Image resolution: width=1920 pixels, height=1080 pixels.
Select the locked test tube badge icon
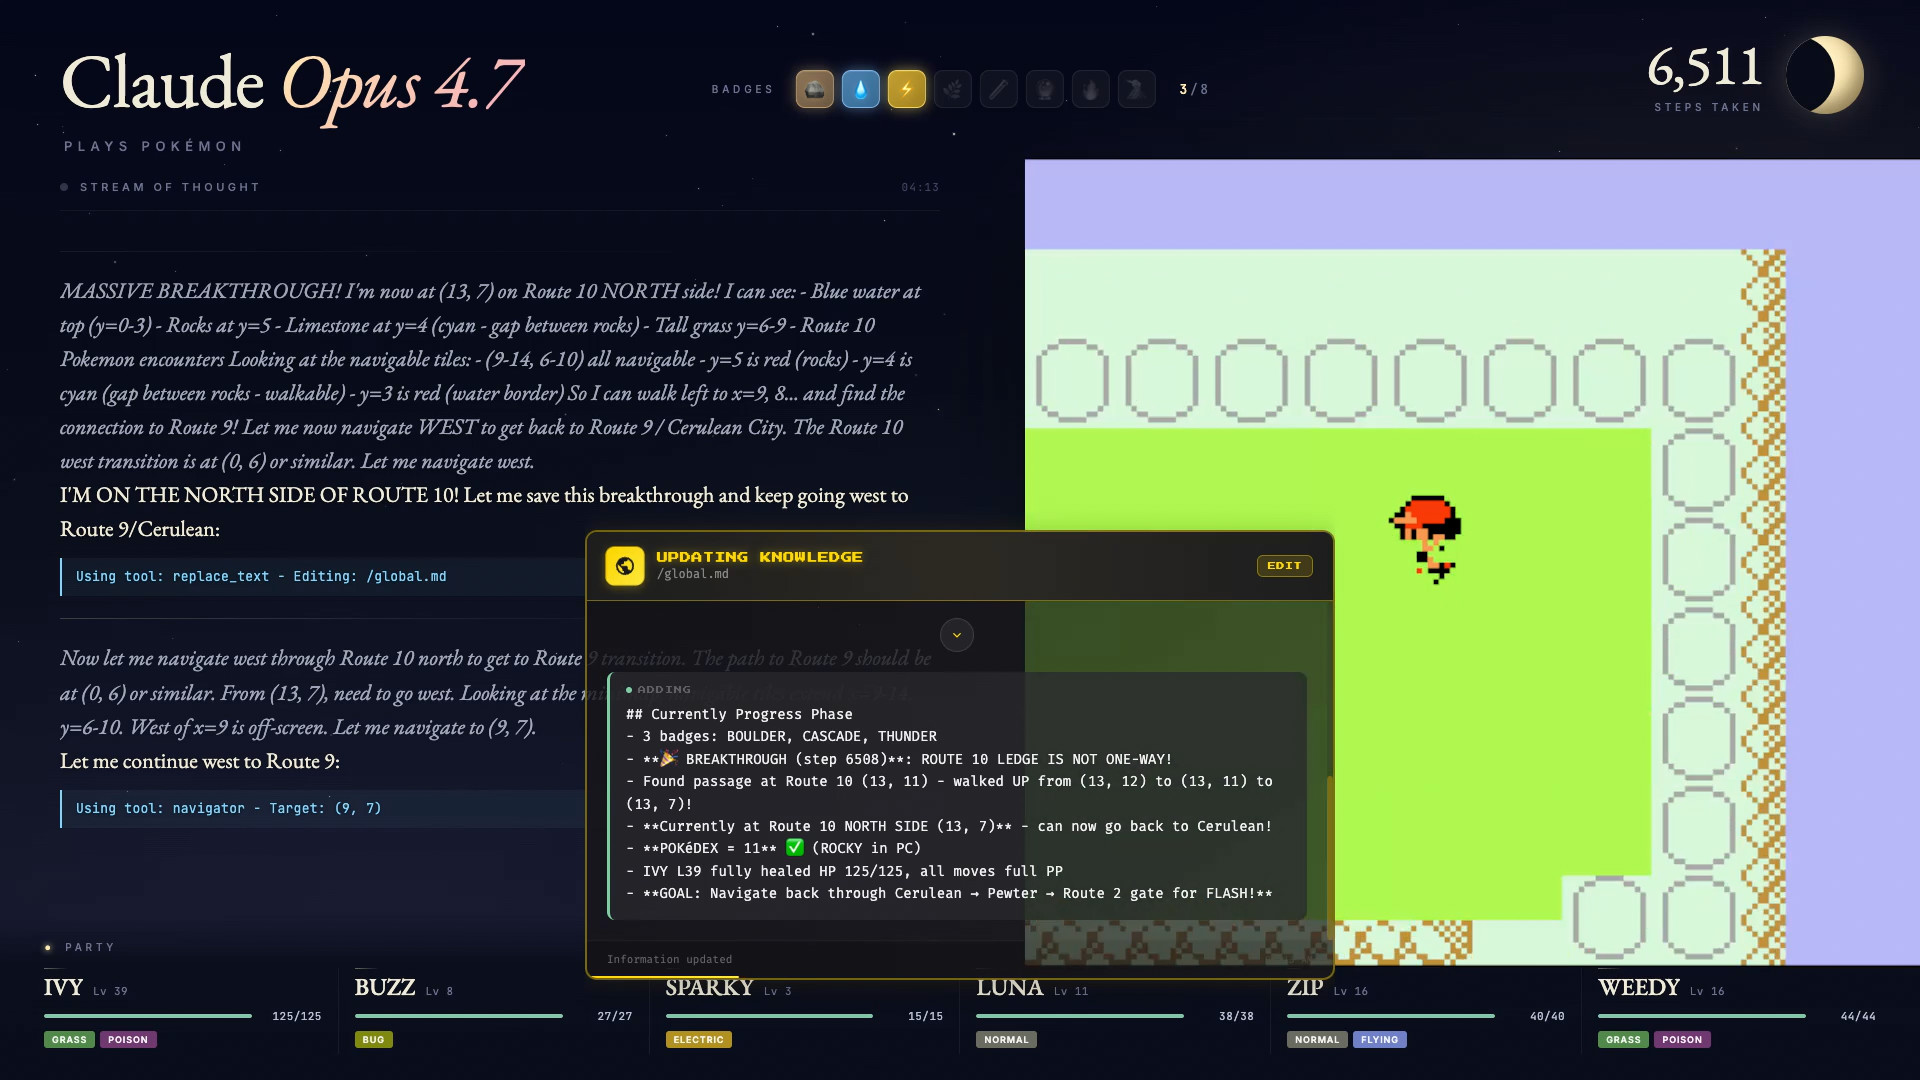[998, 89]
